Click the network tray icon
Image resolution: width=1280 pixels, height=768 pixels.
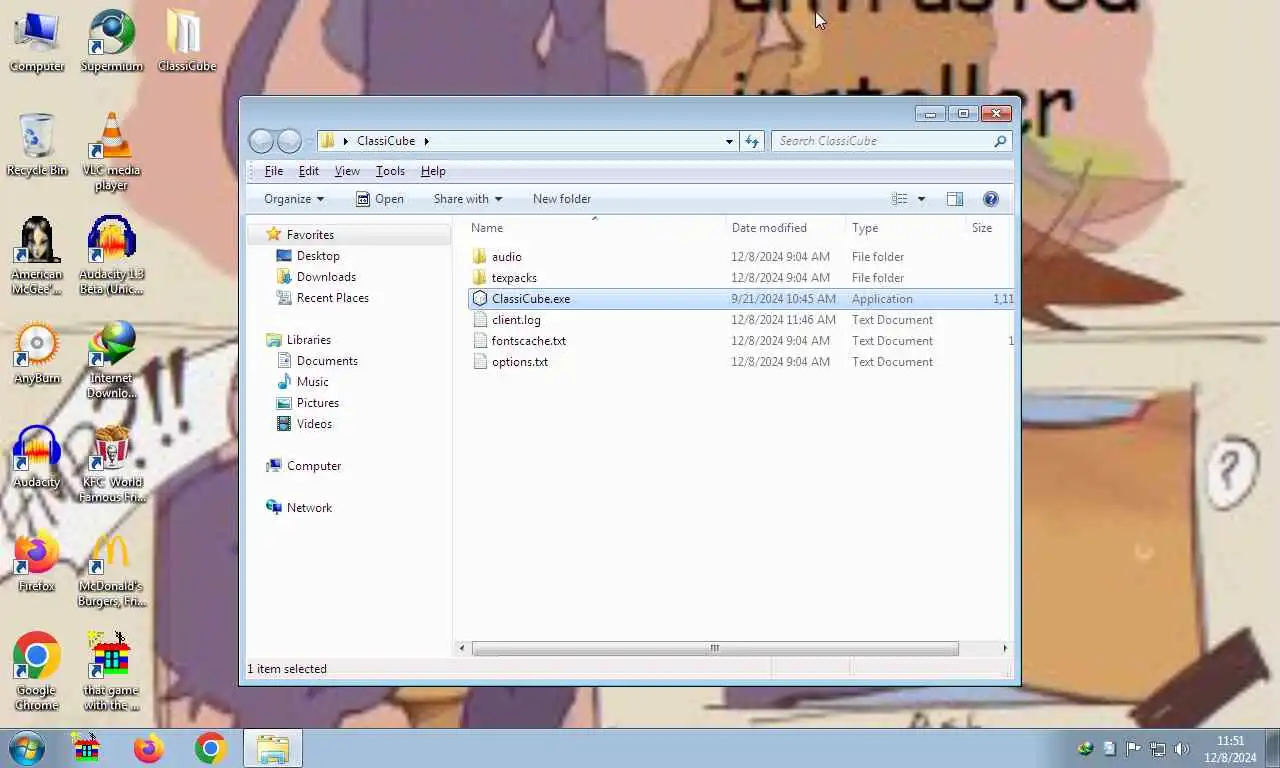(x=1157, y=748)
